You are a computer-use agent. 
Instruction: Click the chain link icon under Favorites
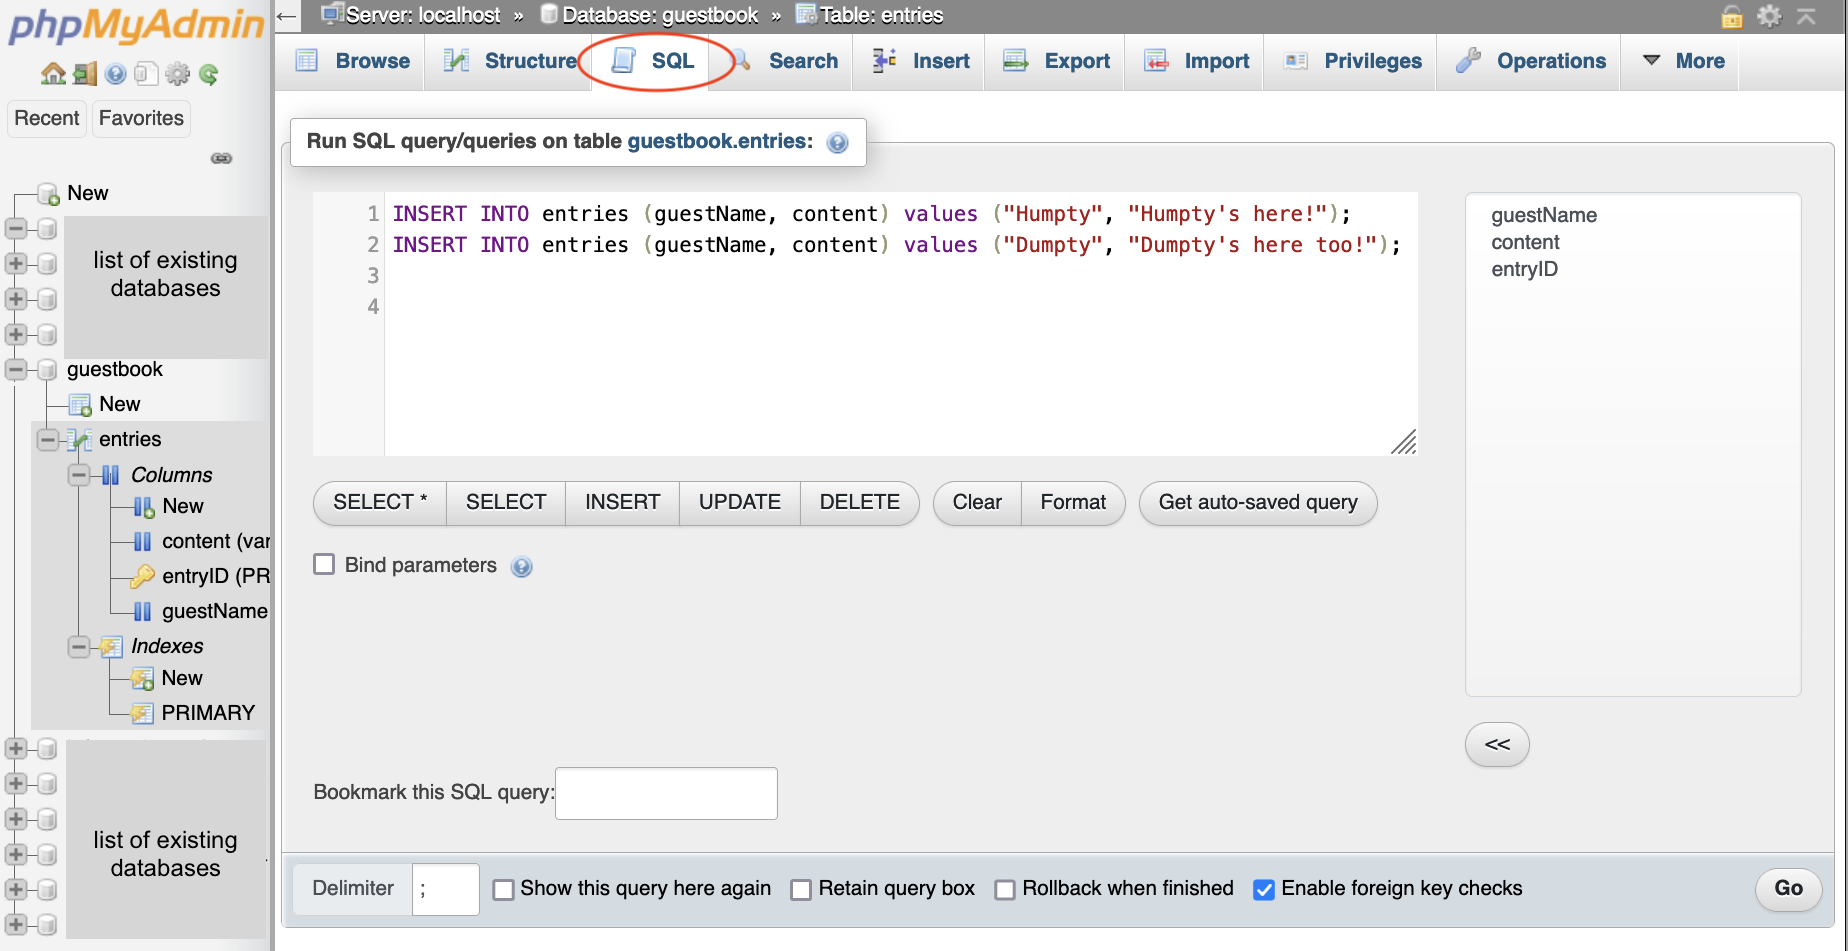222,158
